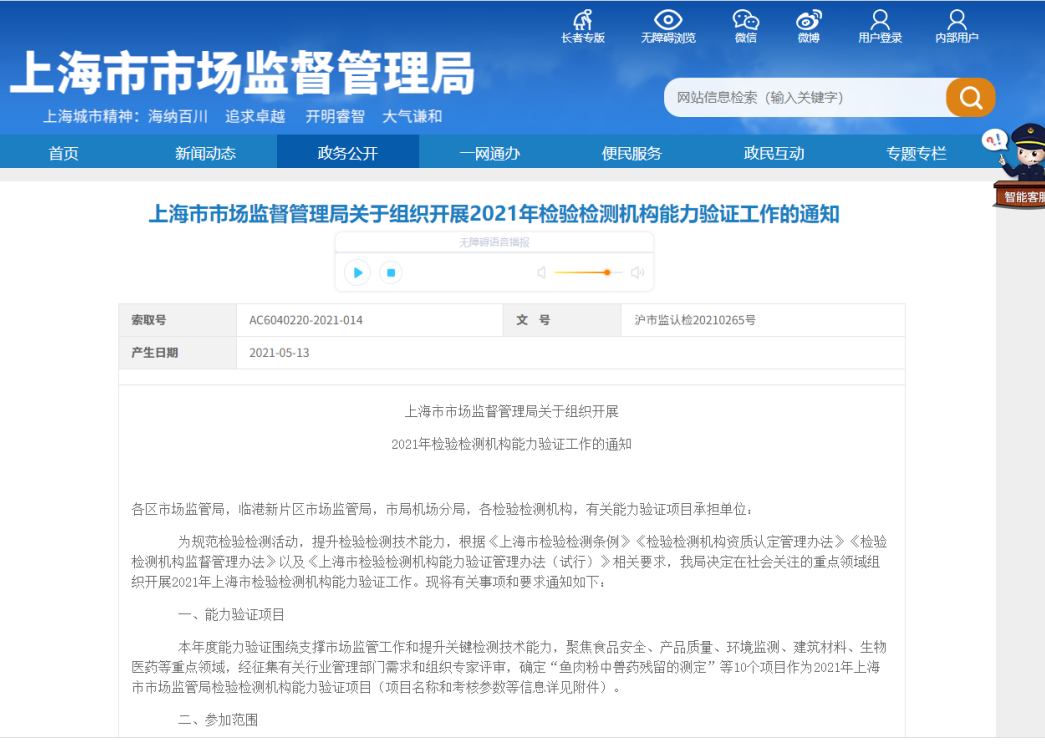Viewport: 1045px width, 748px height.
Task: Open the 长者专版 elderly version icon
Action: [x=582, y=27]
